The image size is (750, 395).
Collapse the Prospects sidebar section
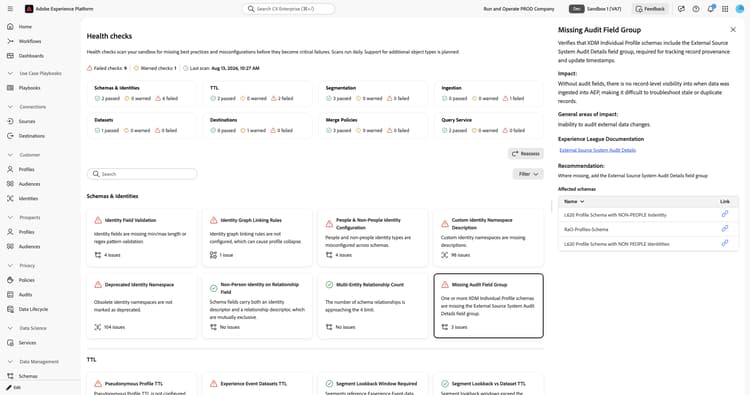click(10, 218)
